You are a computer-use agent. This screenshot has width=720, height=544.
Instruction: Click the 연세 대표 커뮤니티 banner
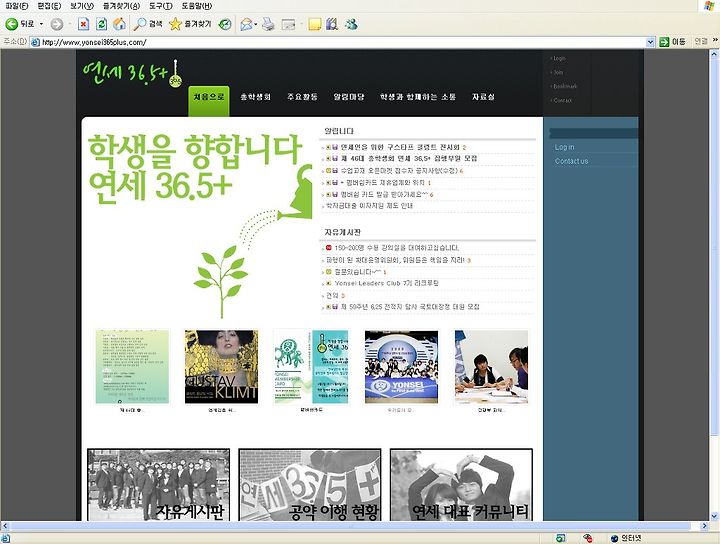coord(461,485)
